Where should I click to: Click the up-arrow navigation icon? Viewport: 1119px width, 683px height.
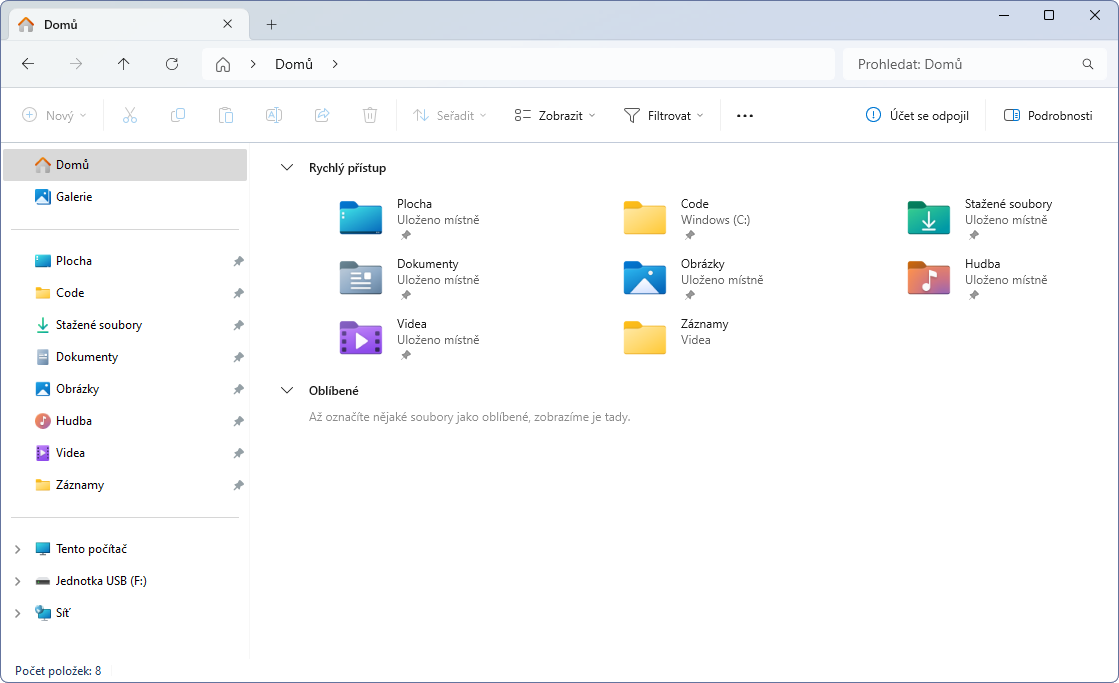(123, 64)
